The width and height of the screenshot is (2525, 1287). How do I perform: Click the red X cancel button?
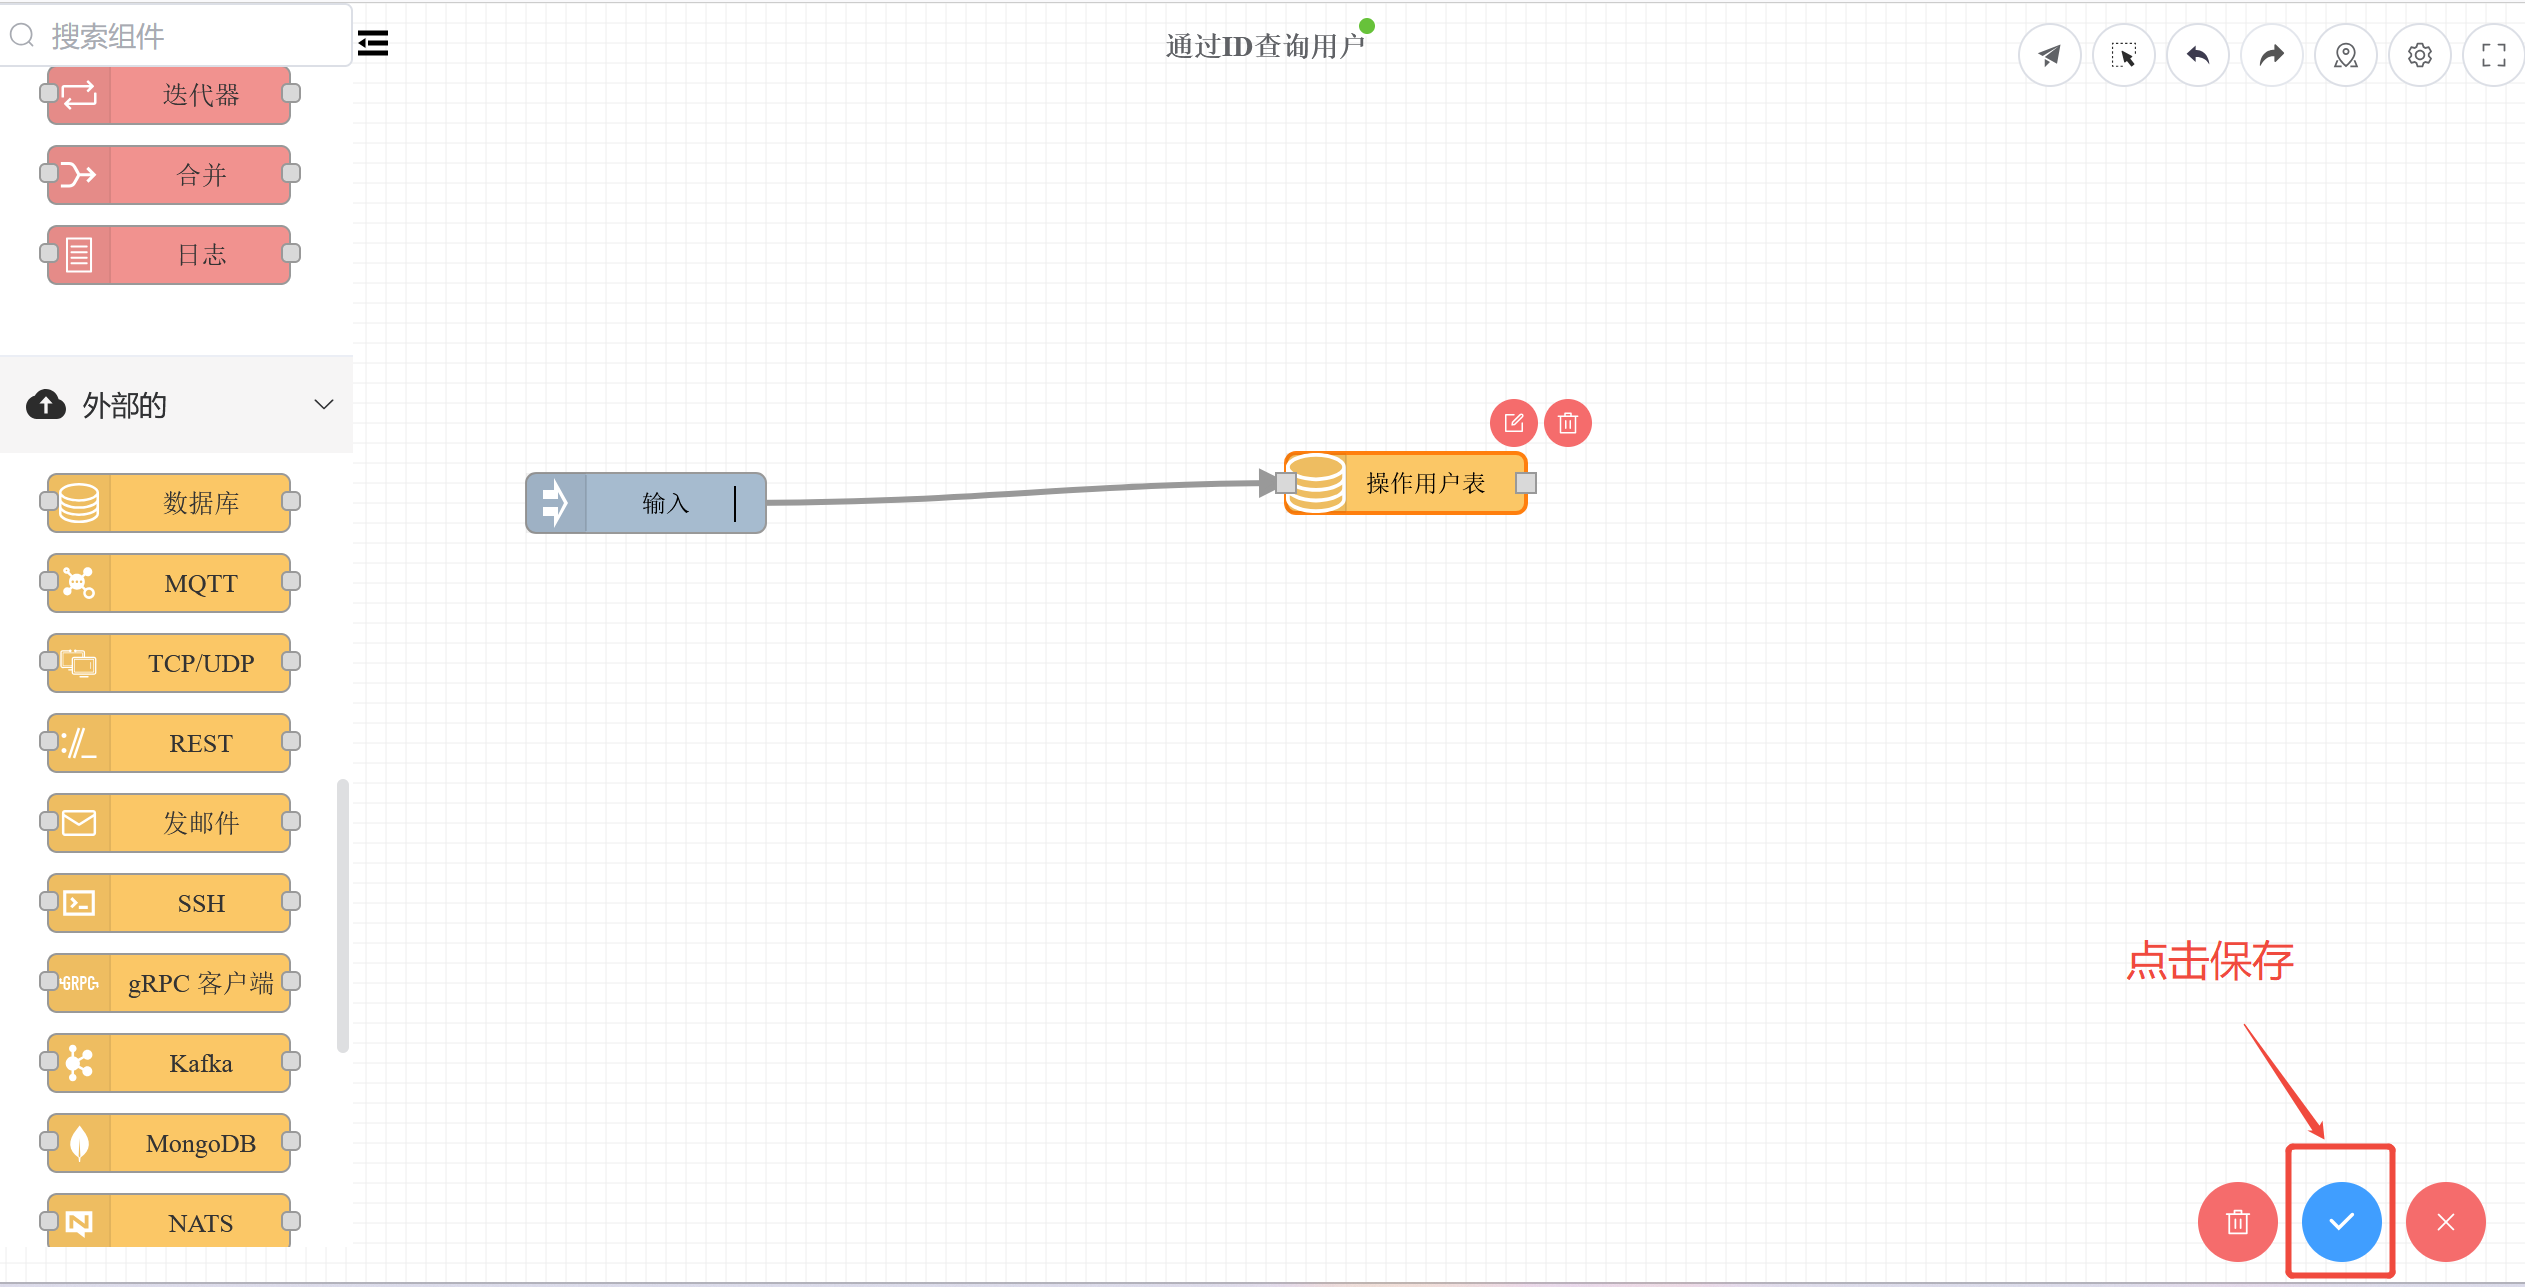(x=2445, y=1221)
